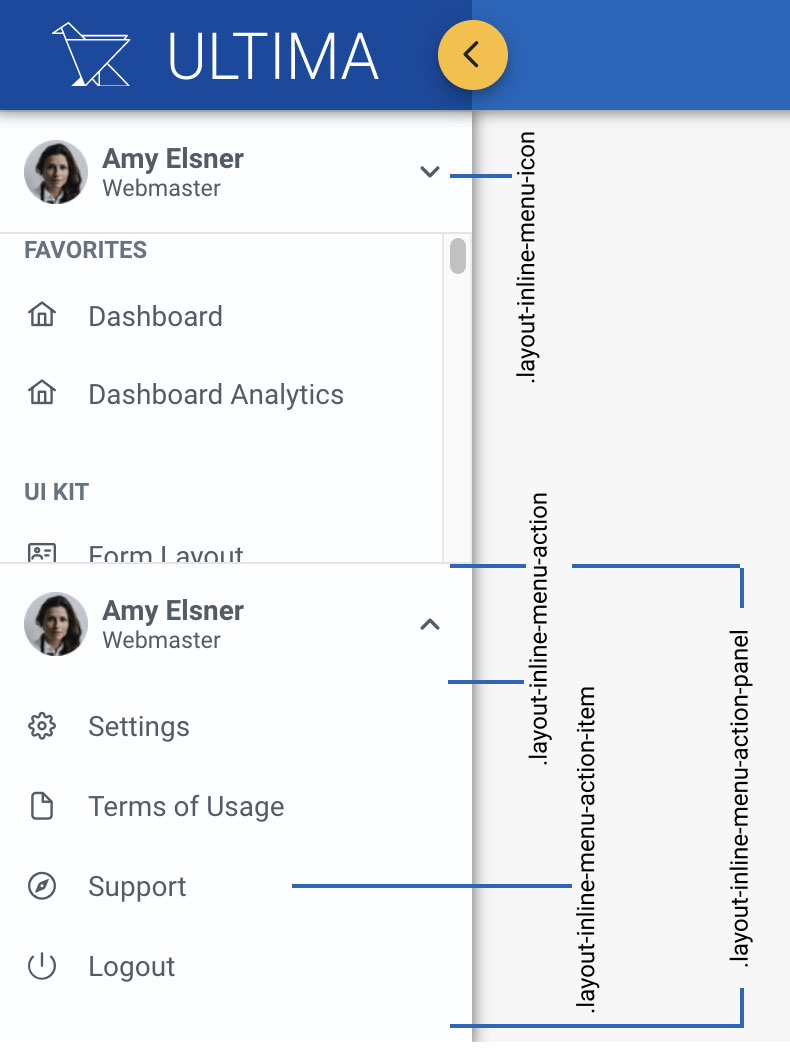This screenshot has height=1048, width=790.
Task: Open the Dashboard menu entry
Action: click(x=155, y=316)
